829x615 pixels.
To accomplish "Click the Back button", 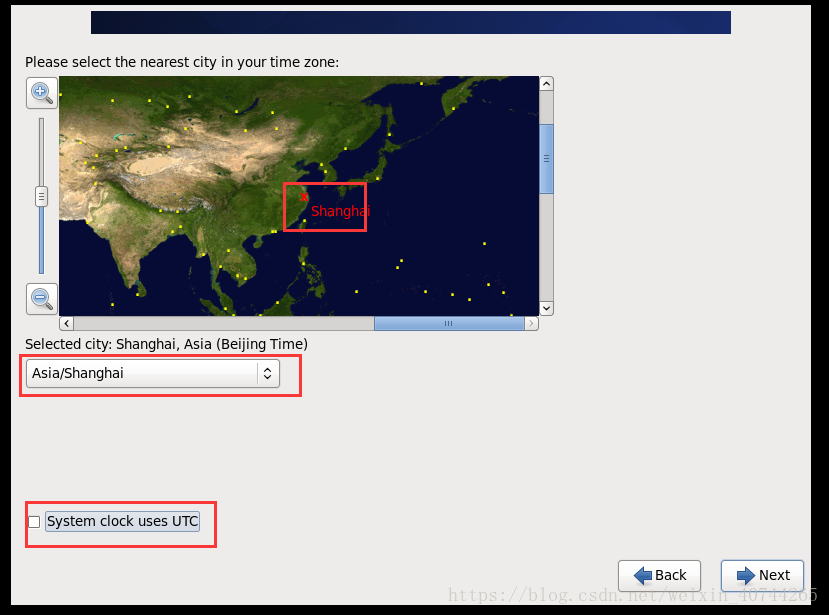I will coord(659,575).
